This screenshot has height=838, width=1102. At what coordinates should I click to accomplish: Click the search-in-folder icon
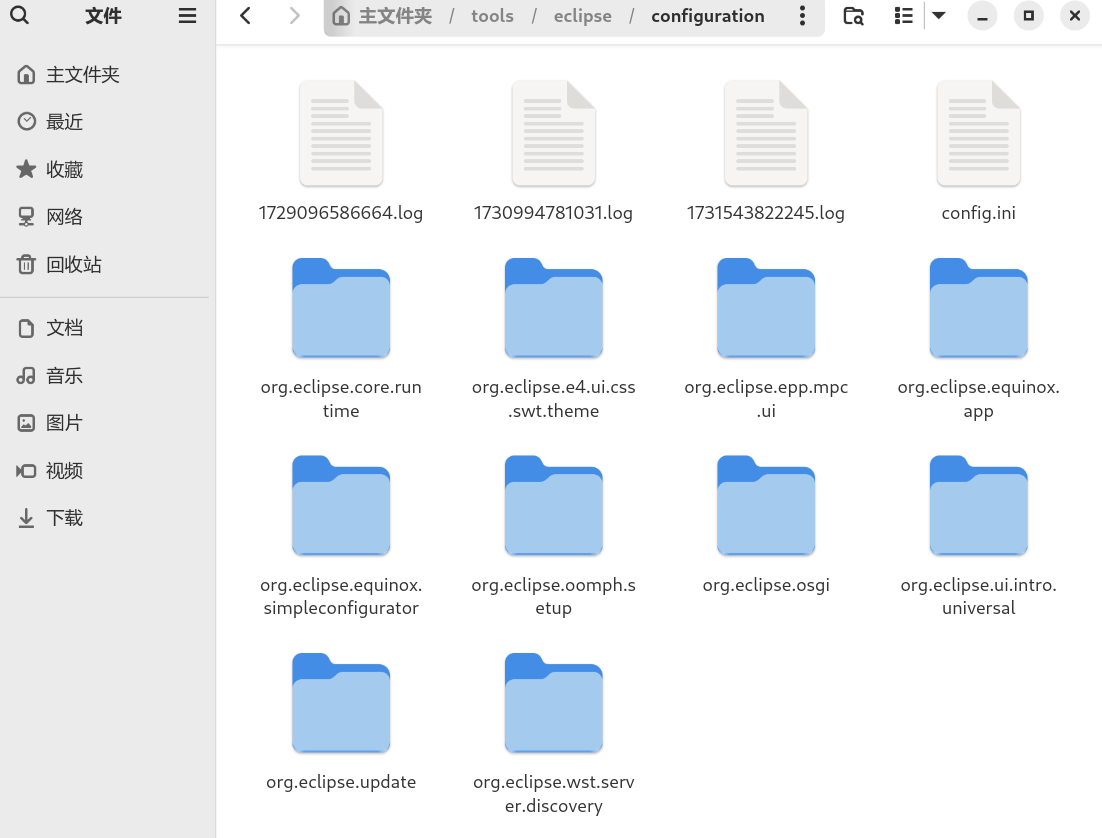coord(853,15)
